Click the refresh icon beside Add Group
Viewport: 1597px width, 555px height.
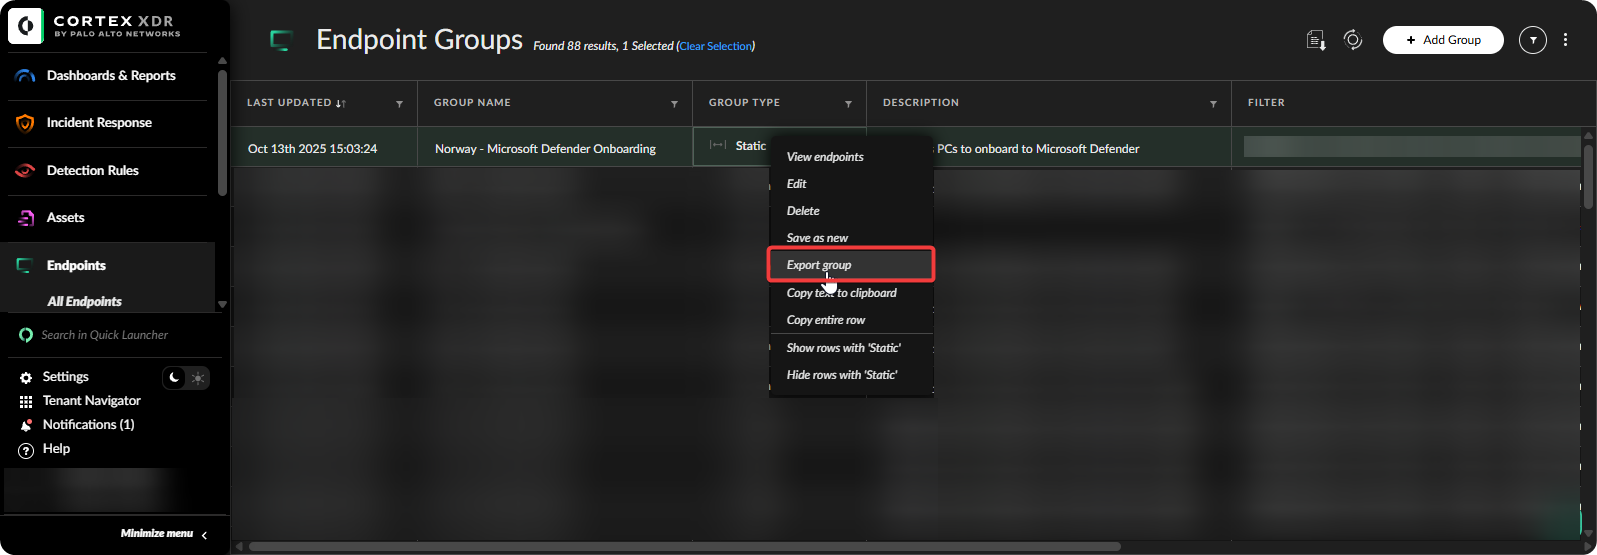click(x=1353, y=40)
